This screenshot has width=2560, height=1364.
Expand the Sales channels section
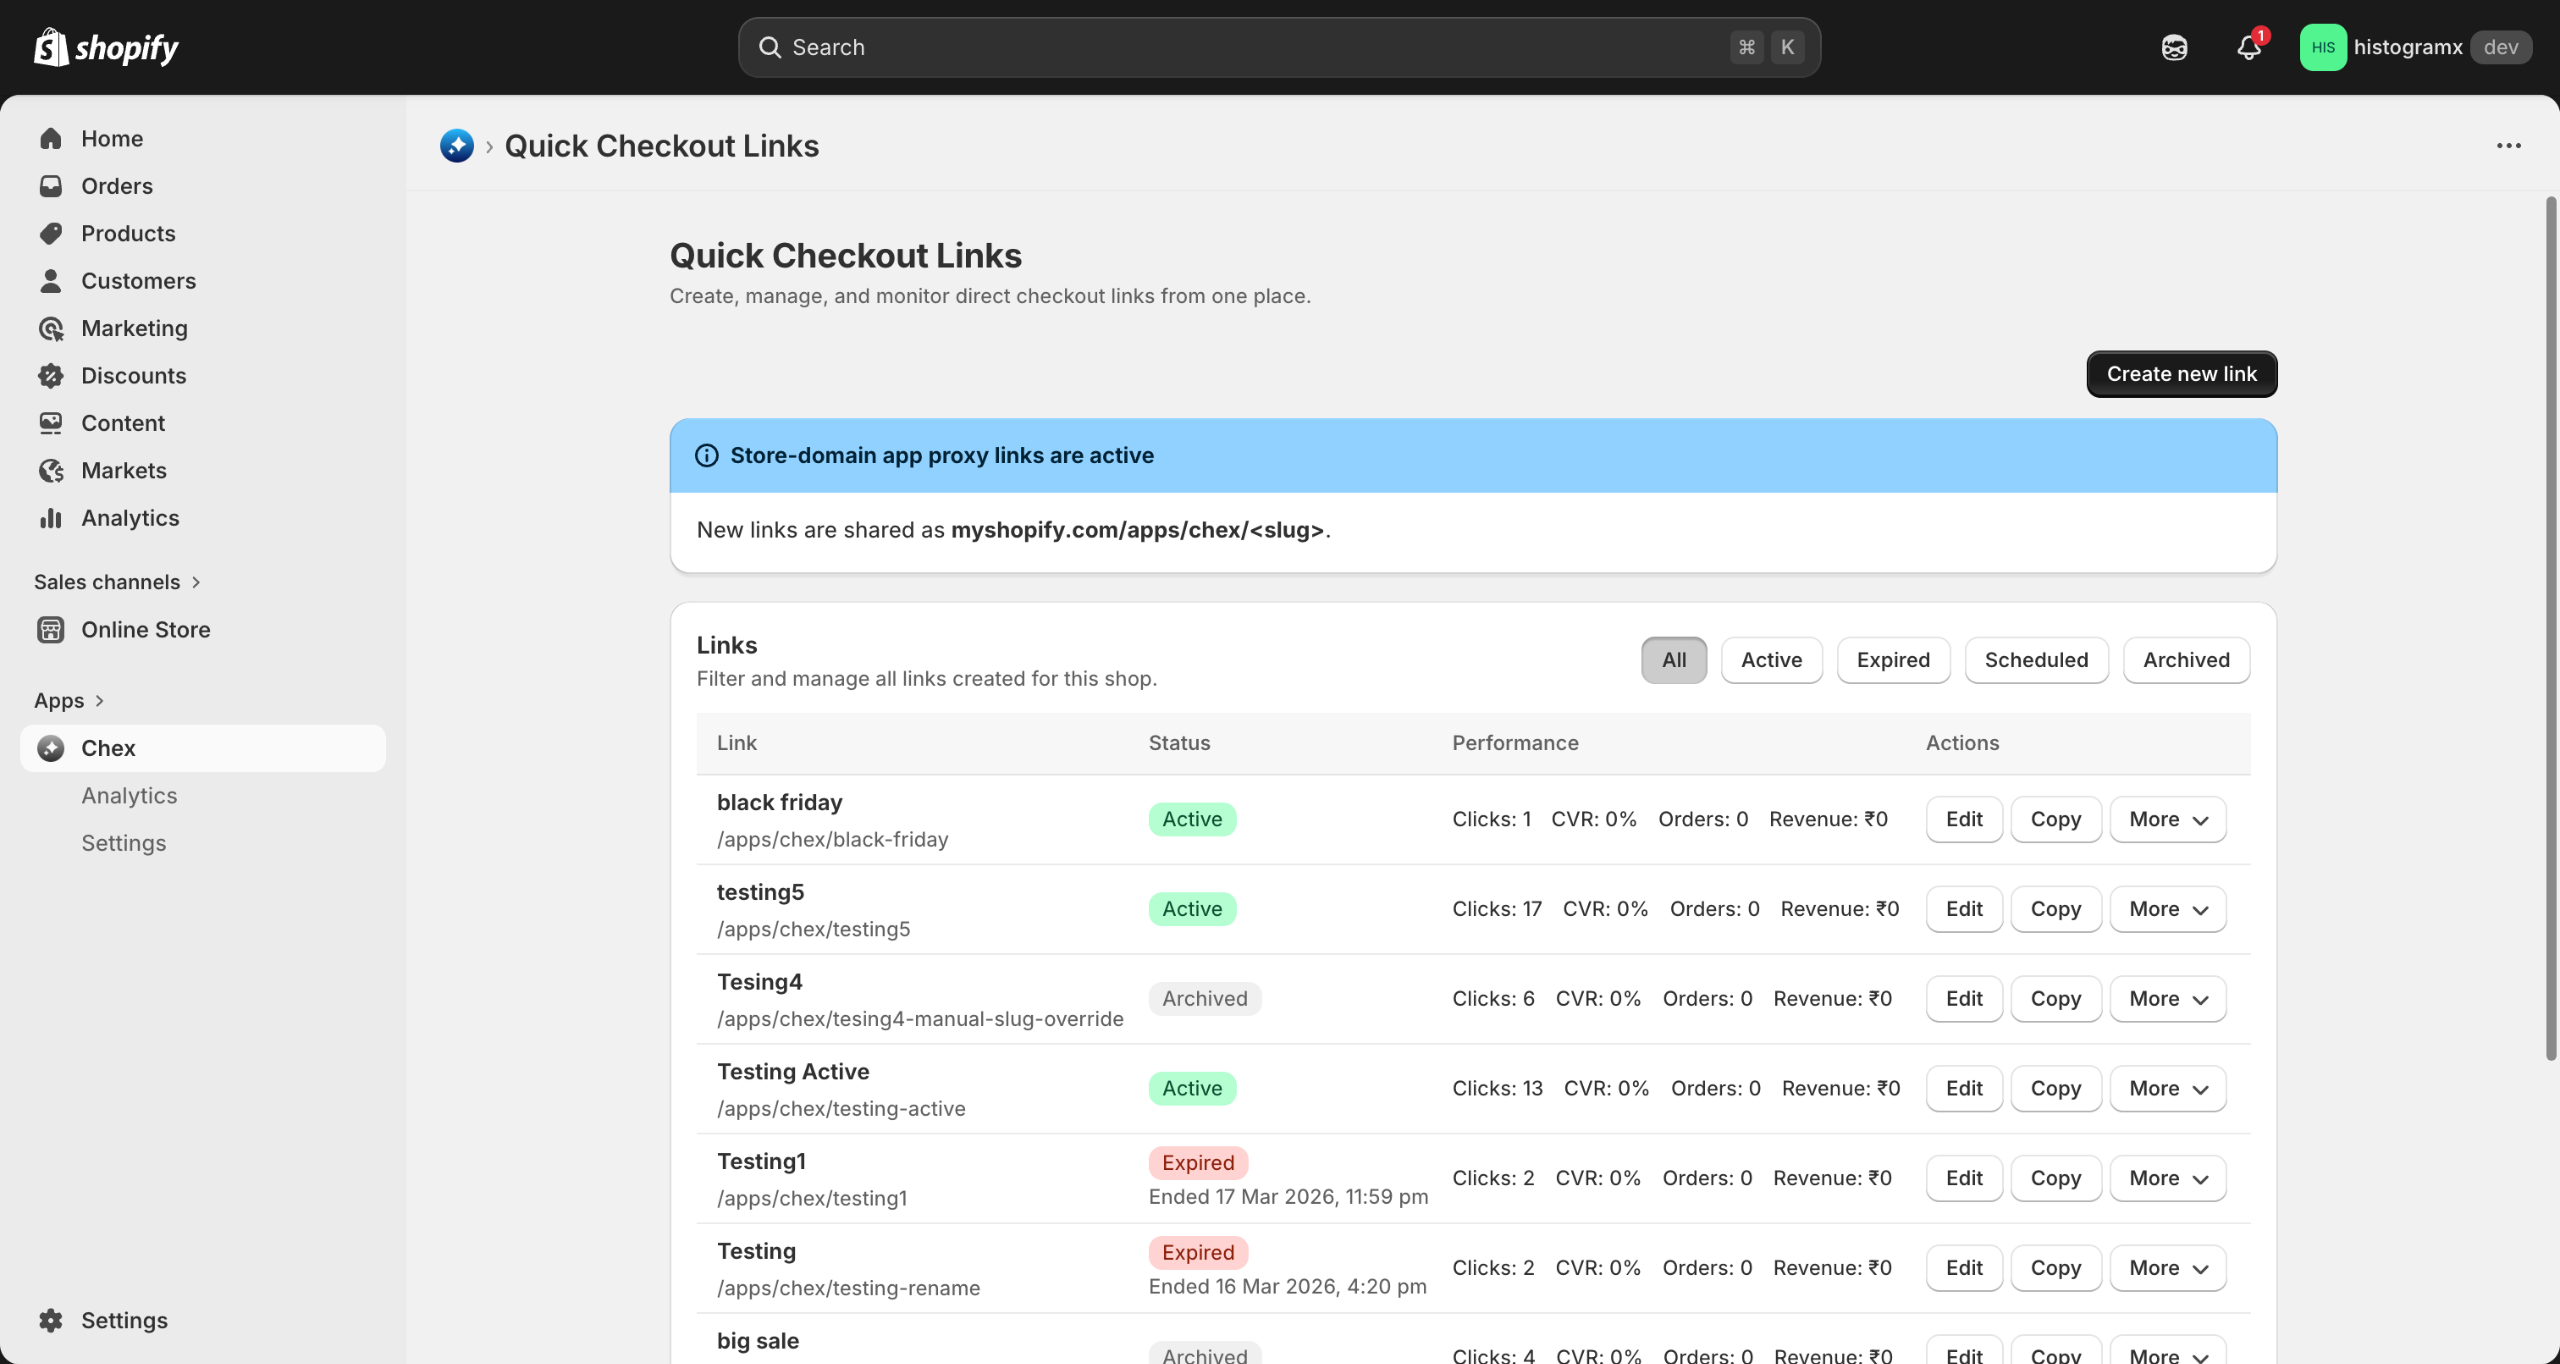(117, 582)
